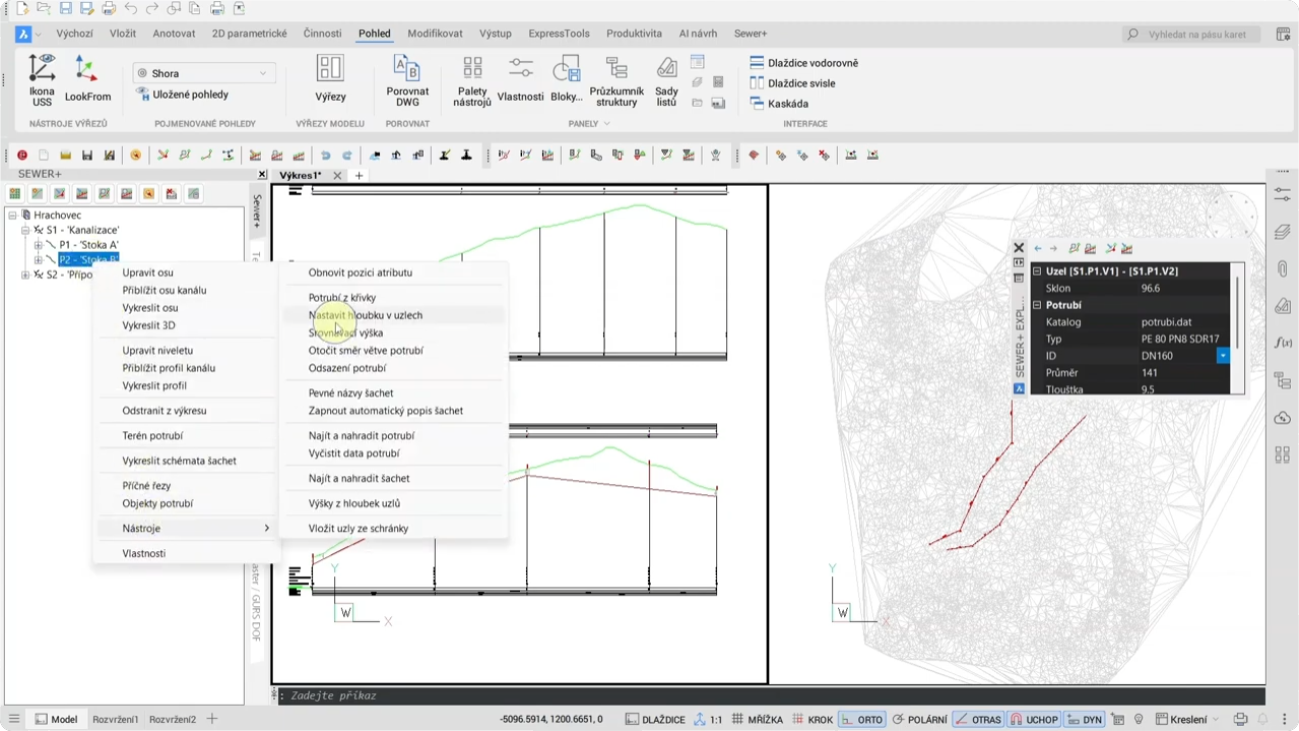Enable POLÁRNÍ tracking in status bar
The width and height of the screenshot is (1299, 731).
[919, 719]
